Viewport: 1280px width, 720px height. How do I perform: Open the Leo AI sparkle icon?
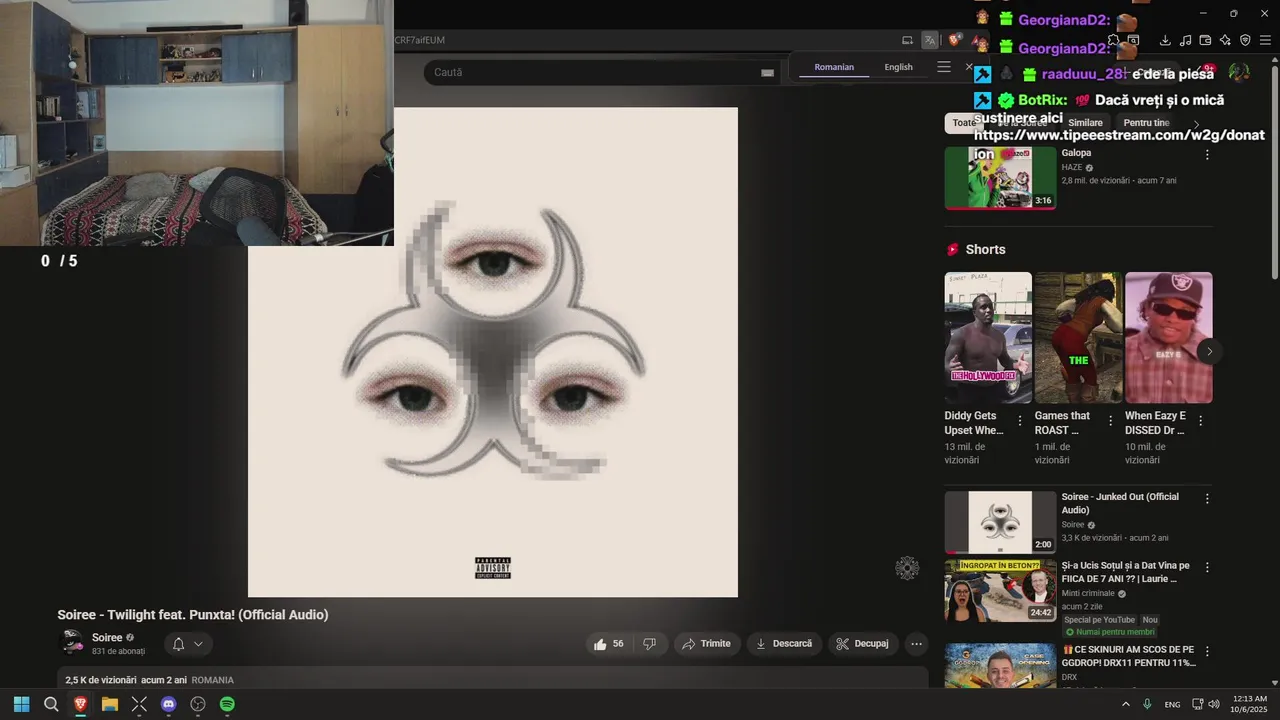coord(1225,40)
